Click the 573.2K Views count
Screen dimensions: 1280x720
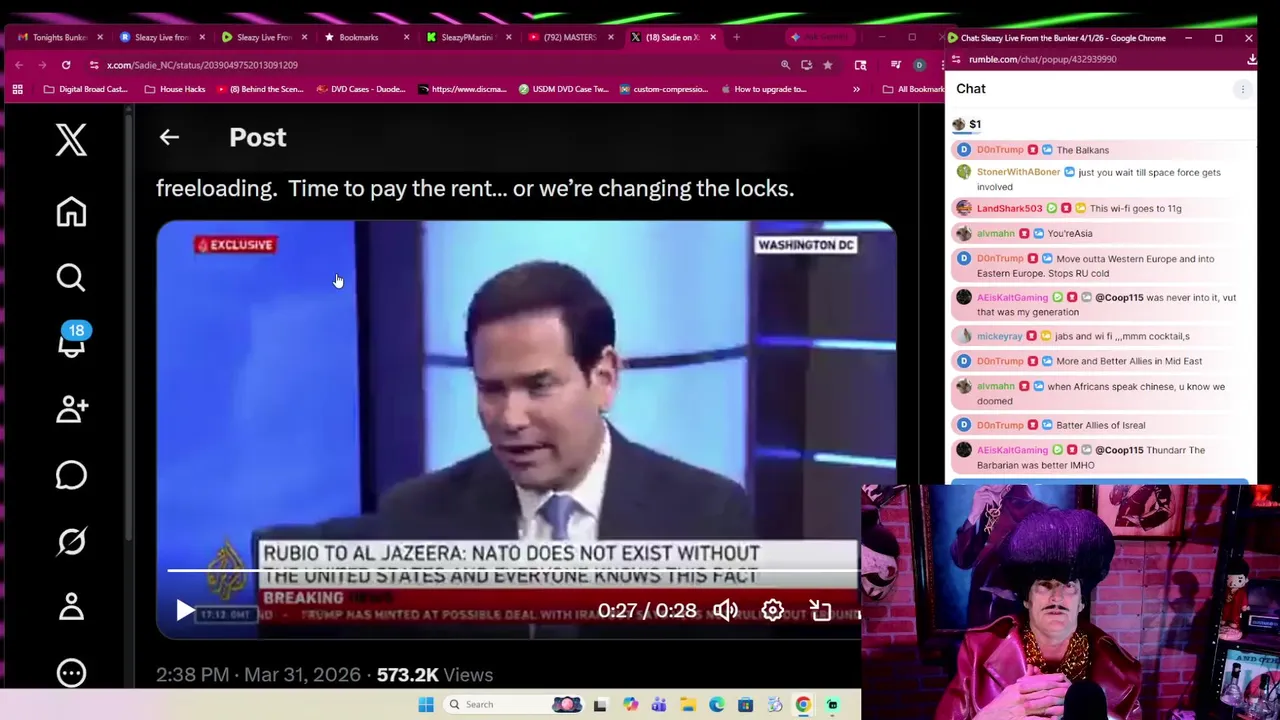(x=435, y=675)
